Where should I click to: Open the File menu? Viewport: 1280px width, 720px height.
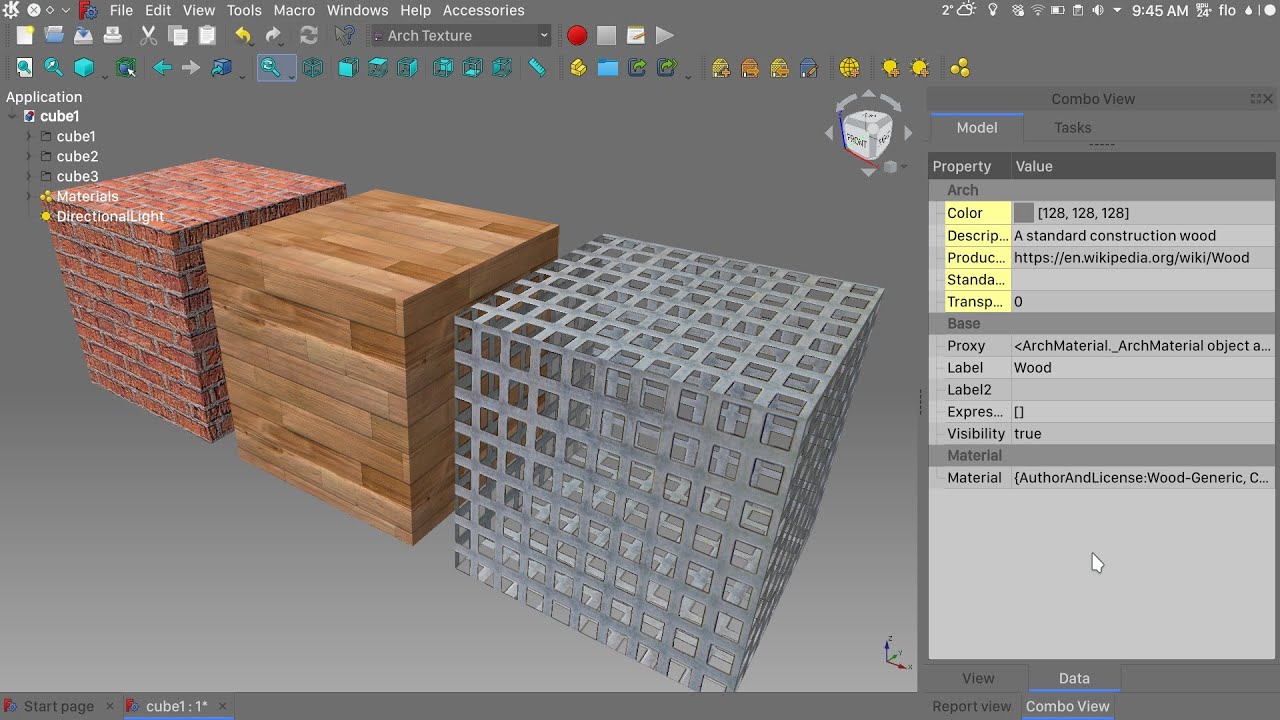click(121, 10)
